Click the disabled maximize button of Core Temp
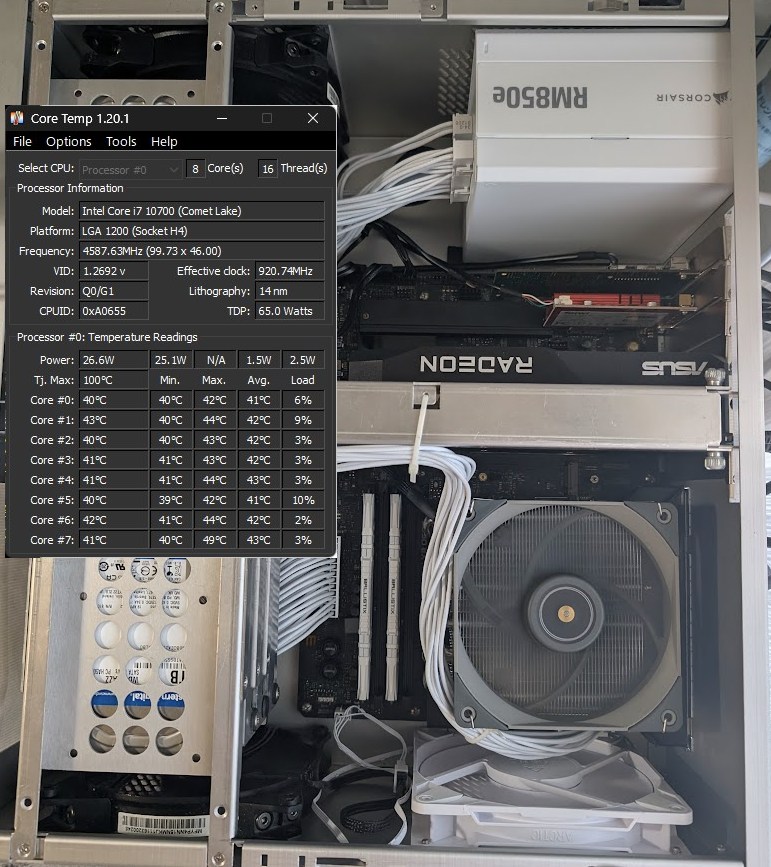Screen dimensions: 771x867 (267, 118)
